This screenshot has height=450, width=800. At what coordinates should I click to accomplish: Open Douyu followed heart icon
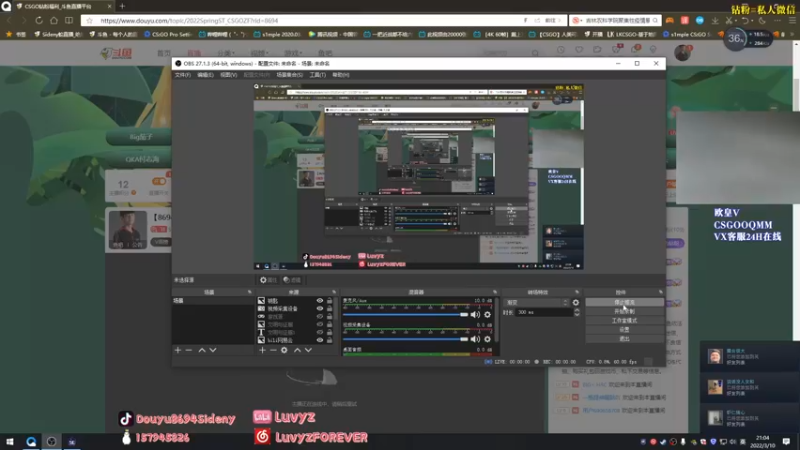(x=579, y=50)
